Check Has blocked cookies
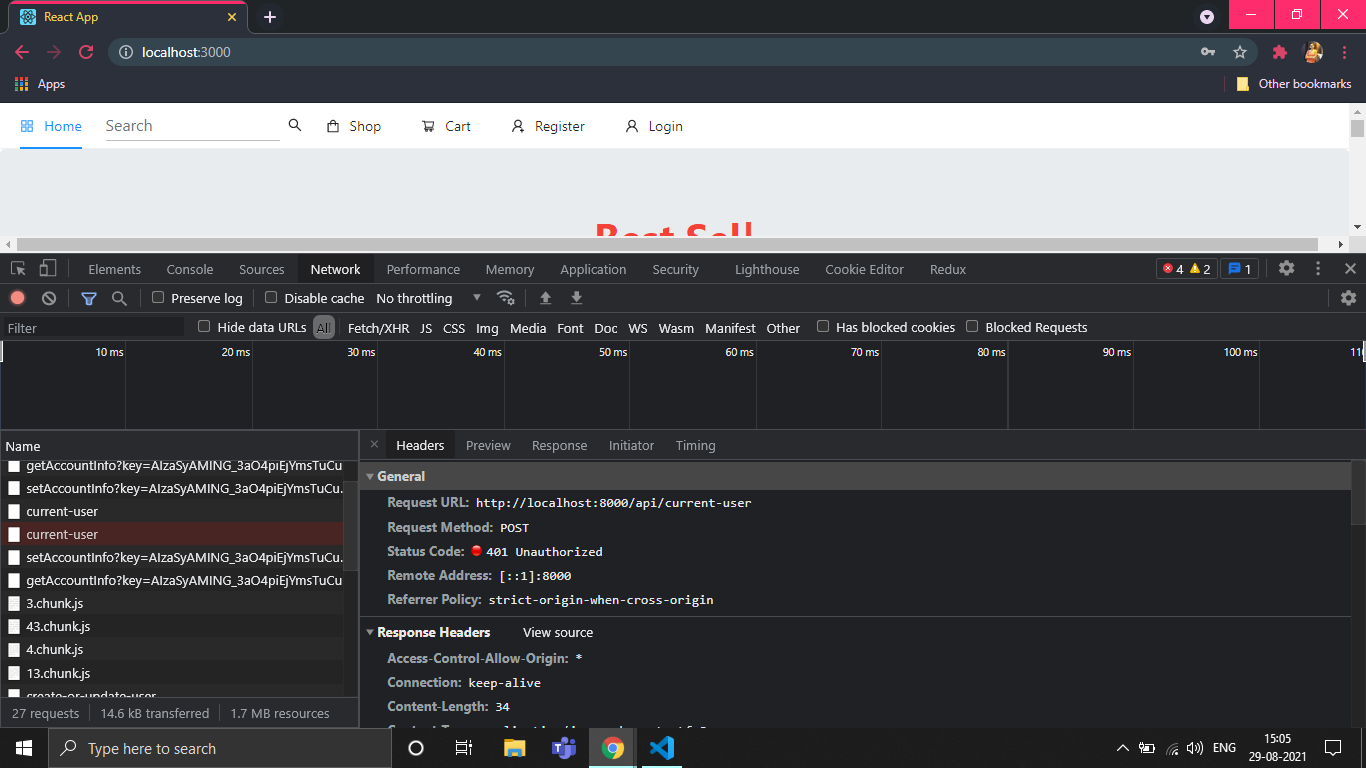 pyautogui.click(x=823, y=326)
